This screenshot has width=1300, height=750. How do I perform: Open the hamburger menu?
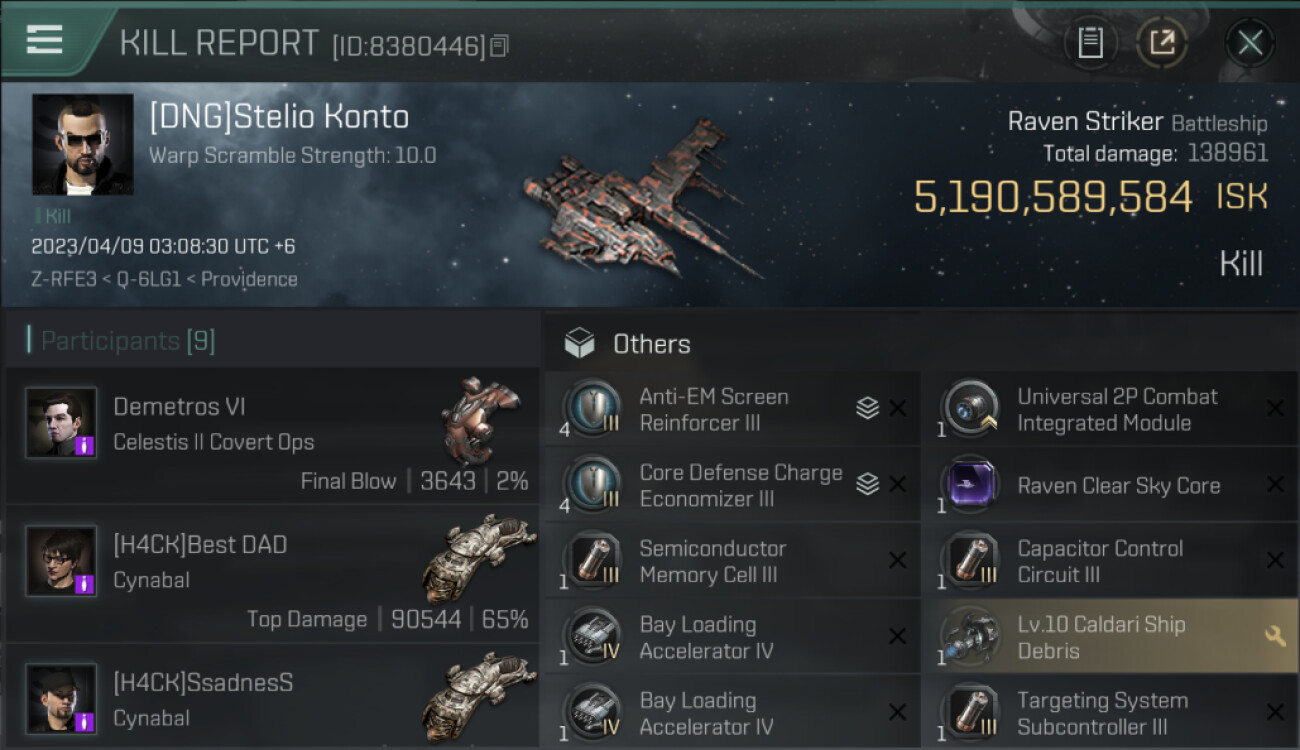pos(45,40)
